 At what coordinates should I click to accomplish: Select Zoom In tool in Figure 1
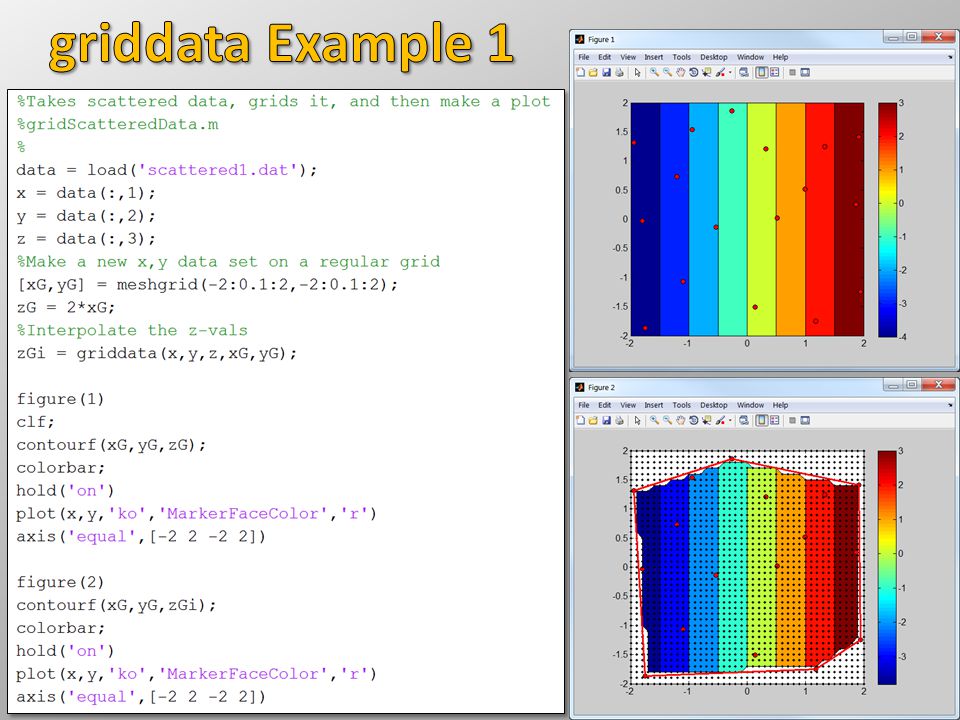(x=654, y=72)
